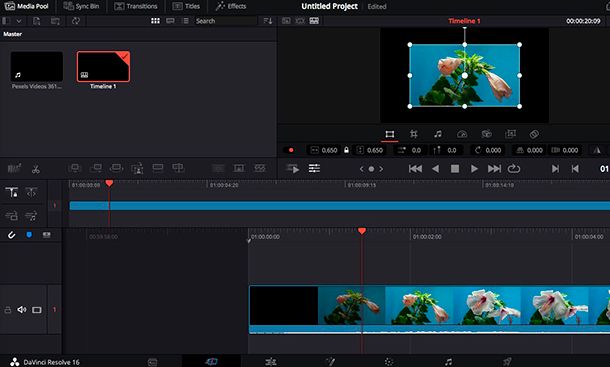
Task: Toggle Video Only edit option
Action: pyautogui.click(x=12, y=215)
